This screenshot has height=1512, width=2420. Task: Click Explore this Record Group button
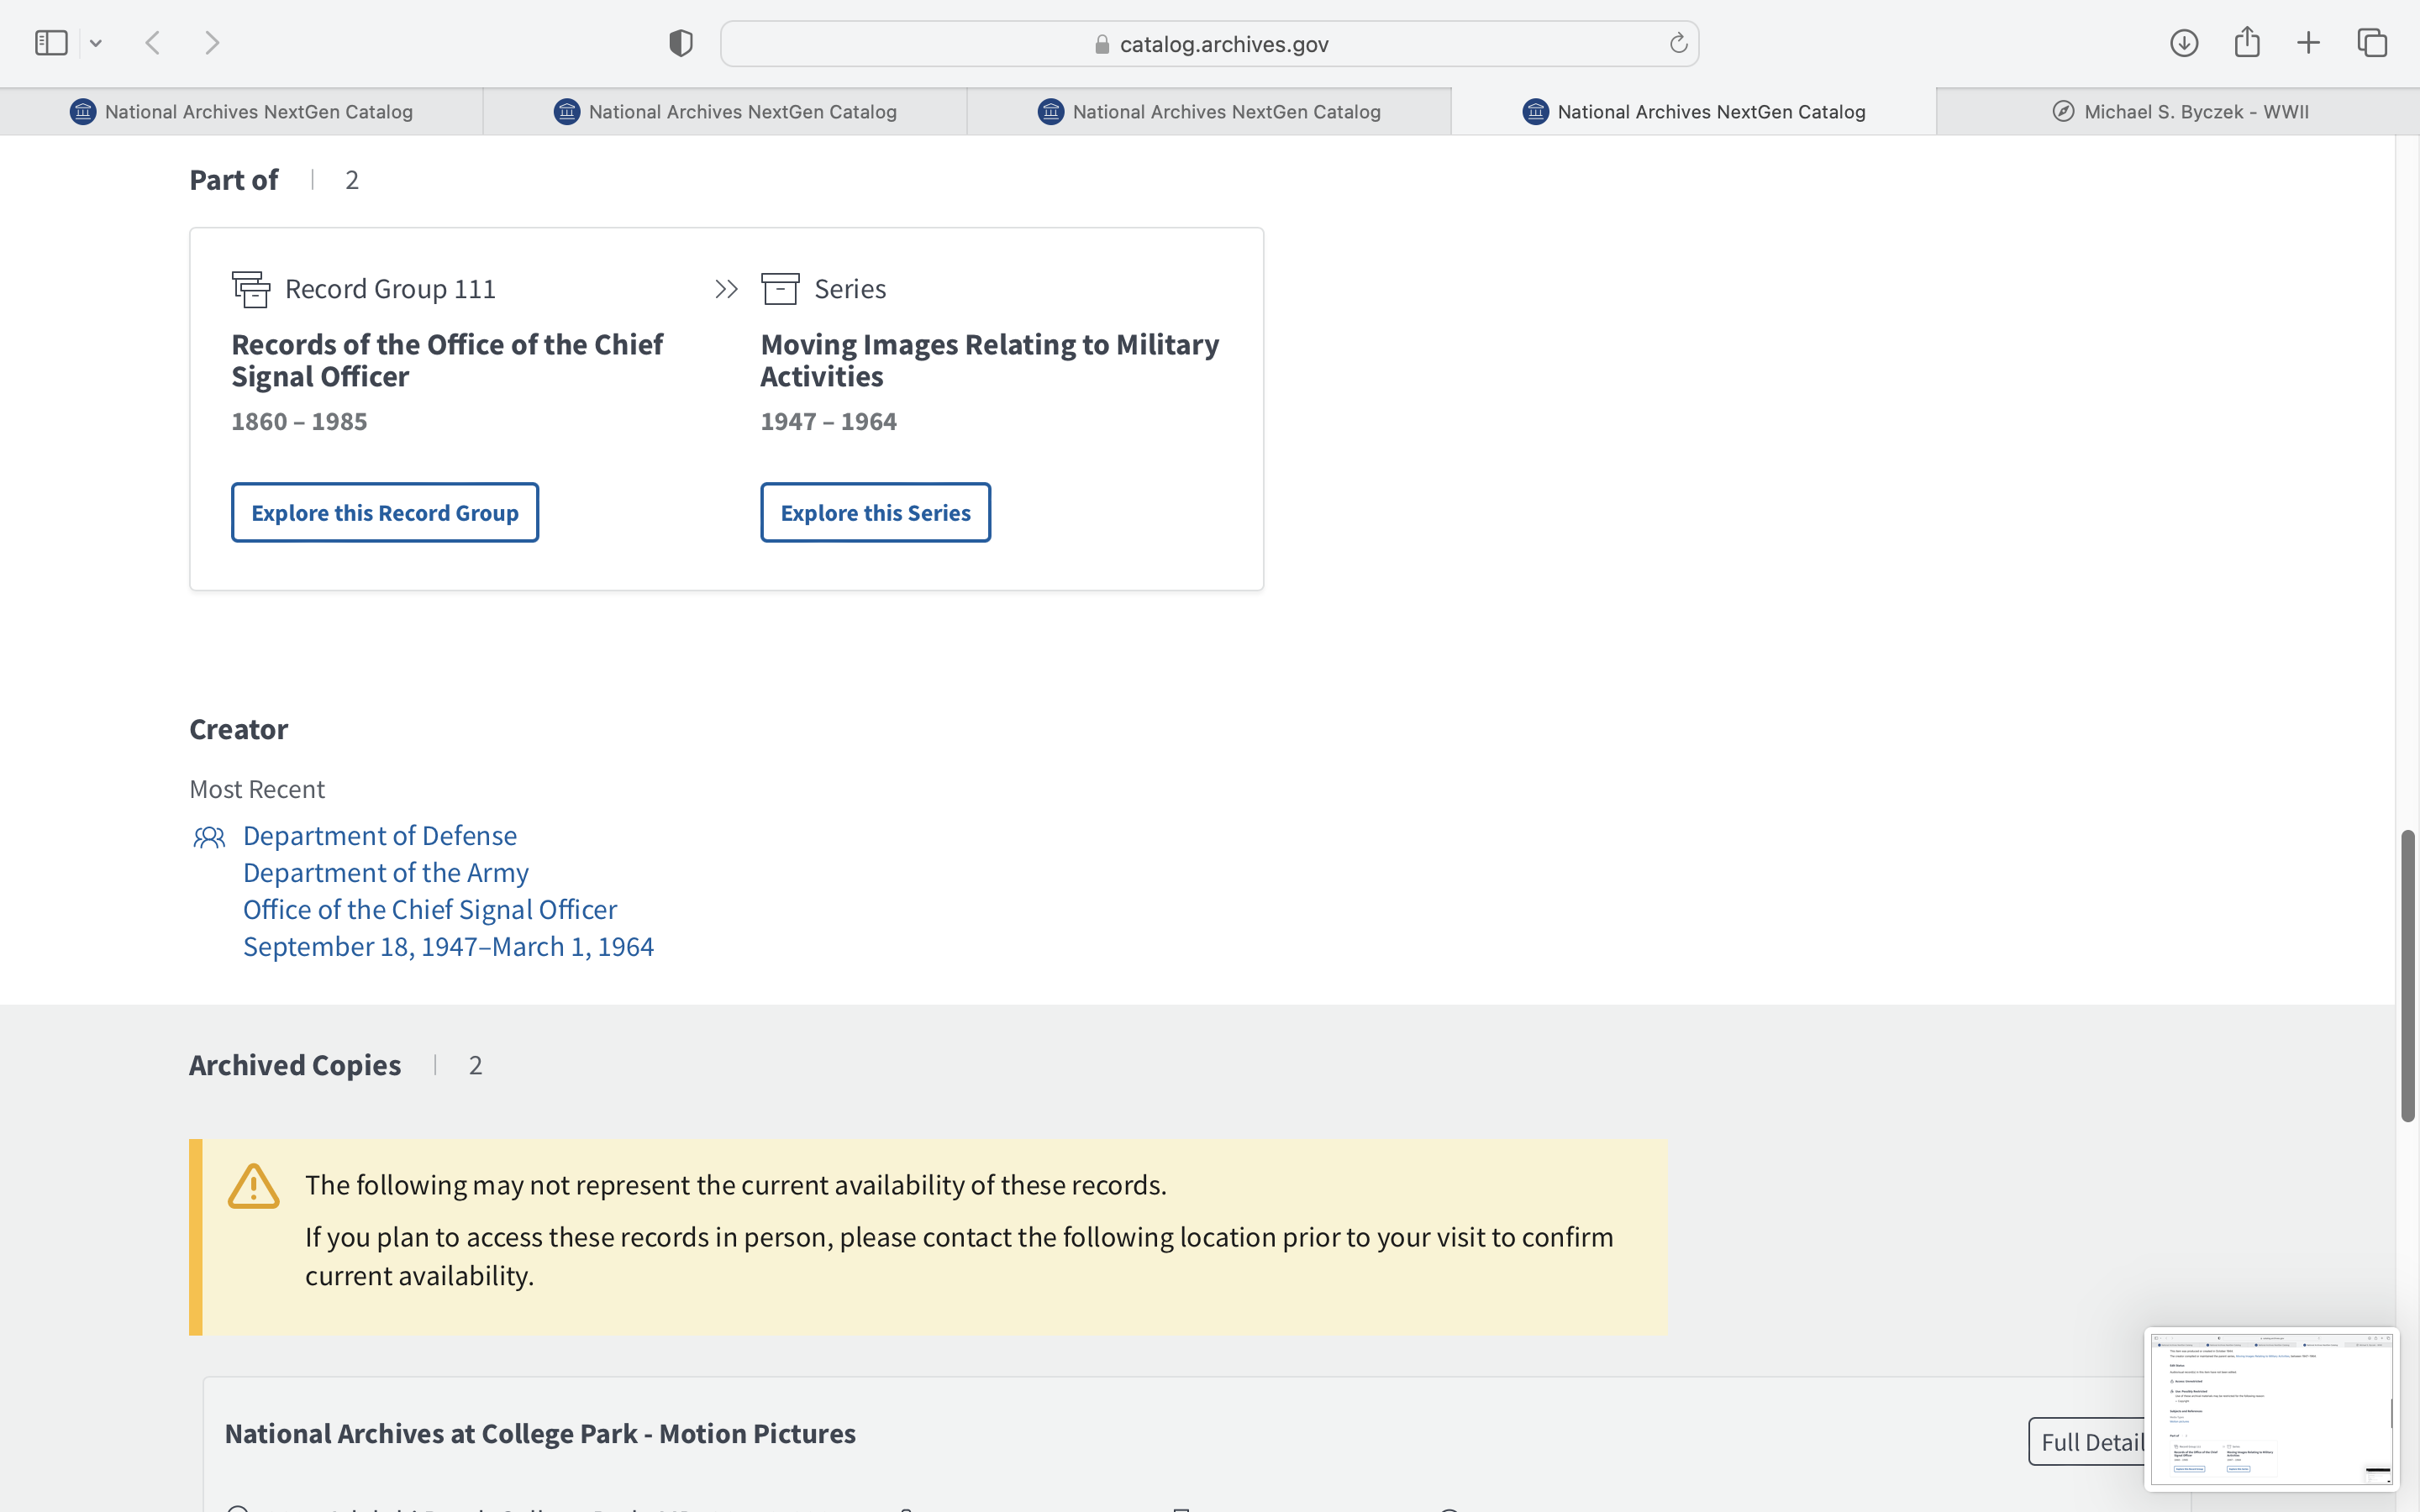385,513
